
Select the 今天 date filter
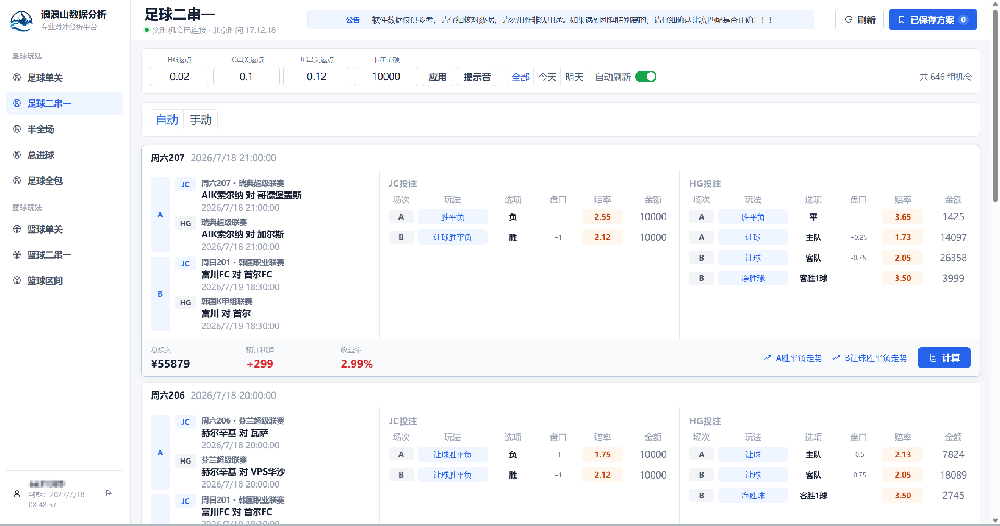pos(547,77)
